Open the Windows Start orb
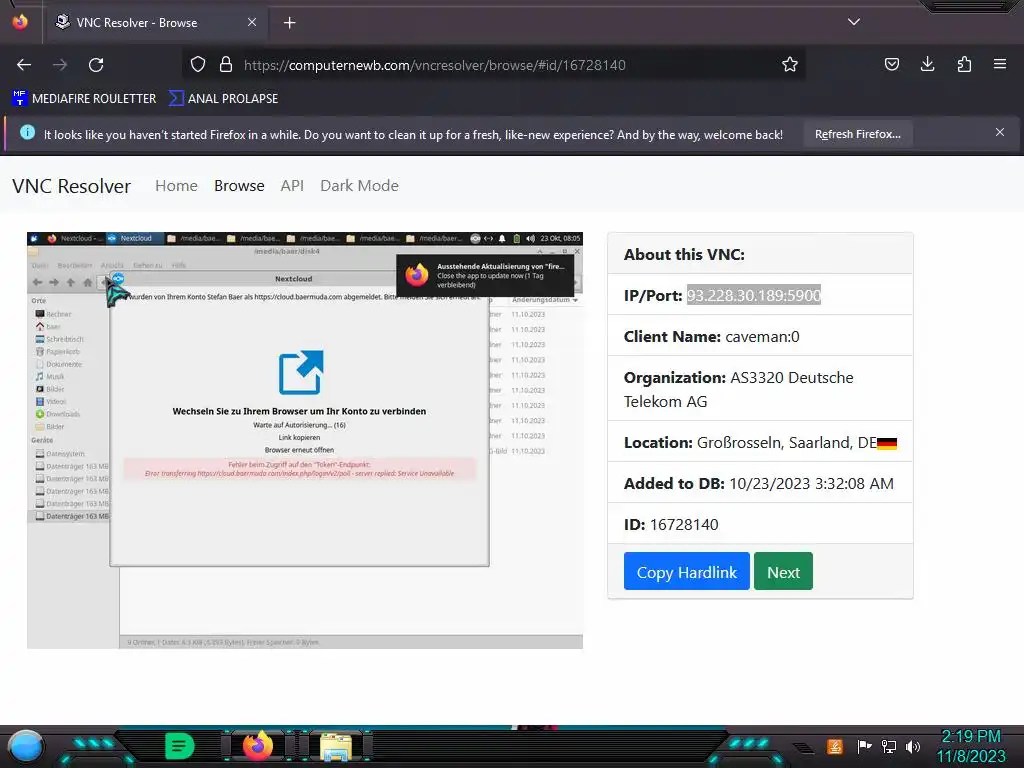The width and height of the screenshot is (1024, 768). click(26, 746)
